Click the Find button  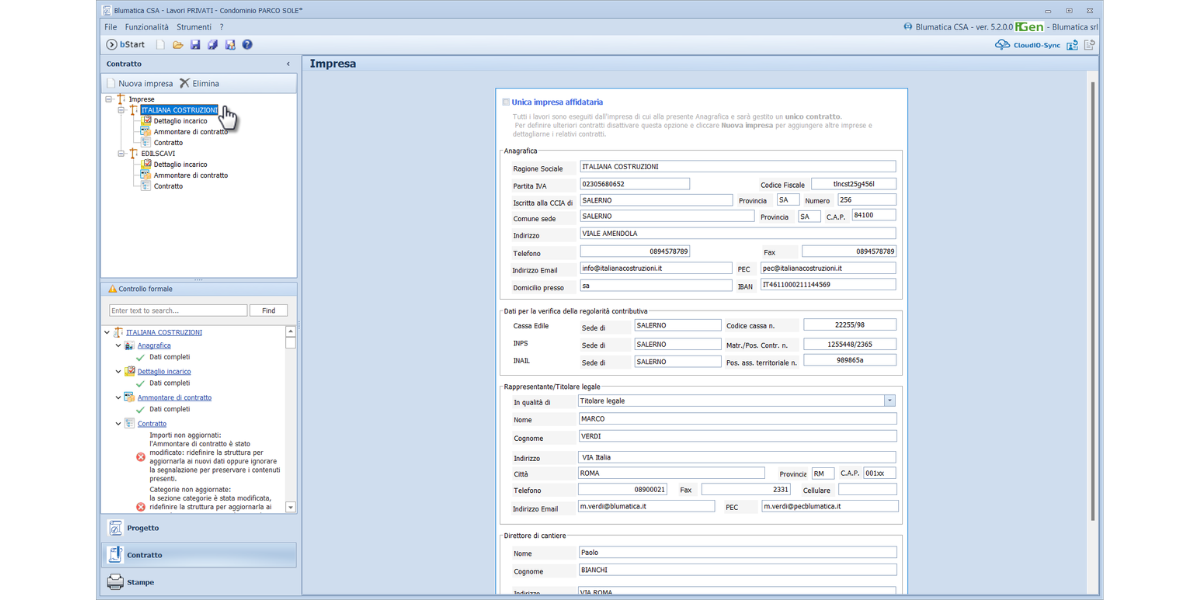(x=268, y=311)
